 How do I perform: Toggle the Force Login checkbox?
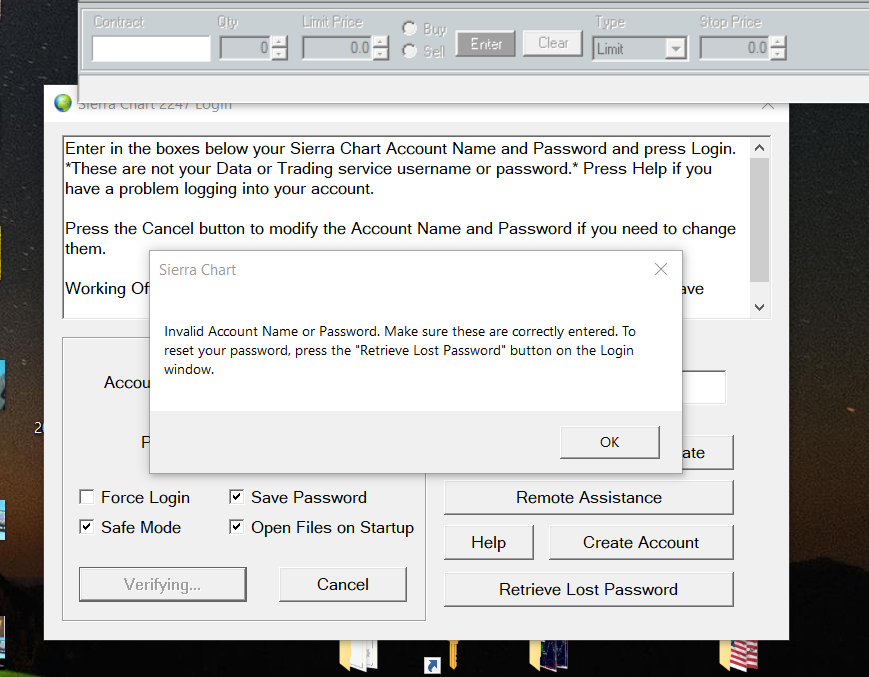(86, 497)
